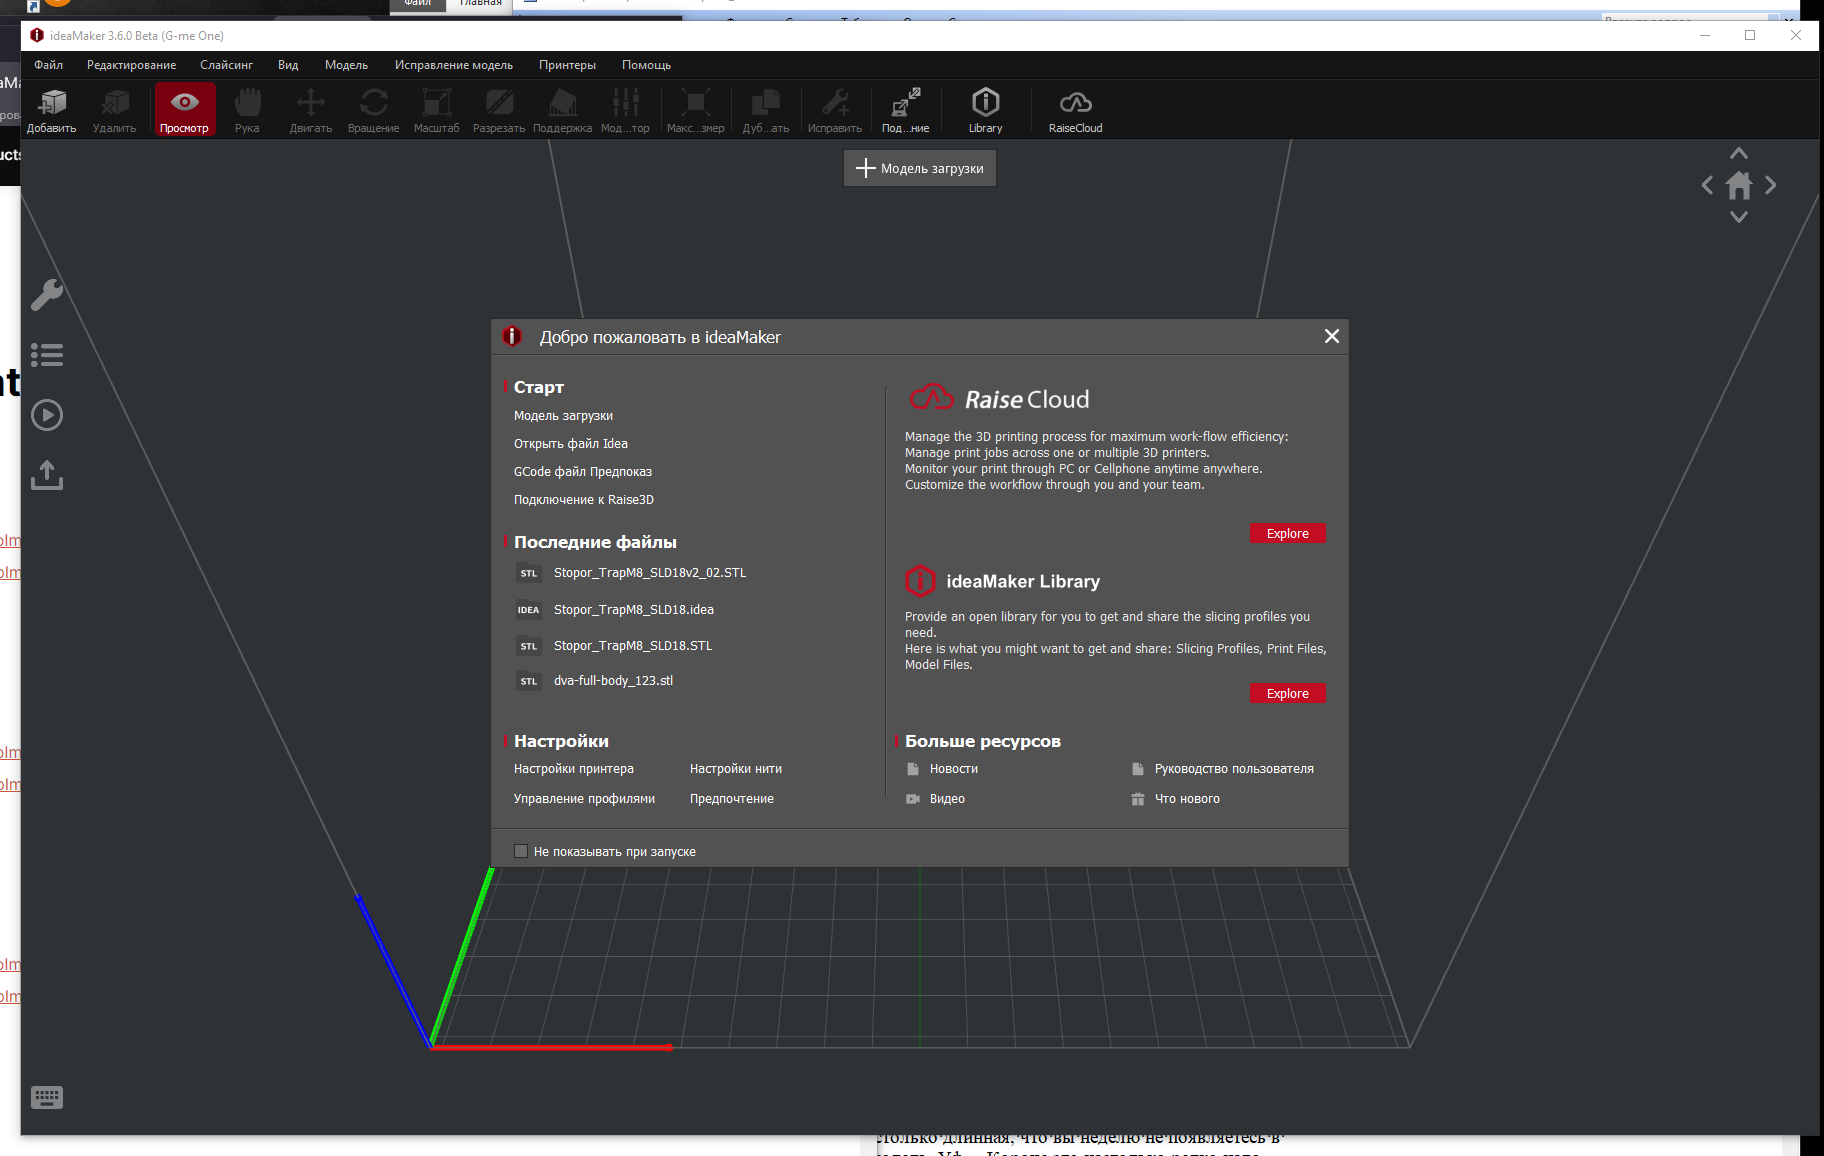Click the circled play icon in sidebar
This screenshot has height=1156, width=1824.
(47, 415)
